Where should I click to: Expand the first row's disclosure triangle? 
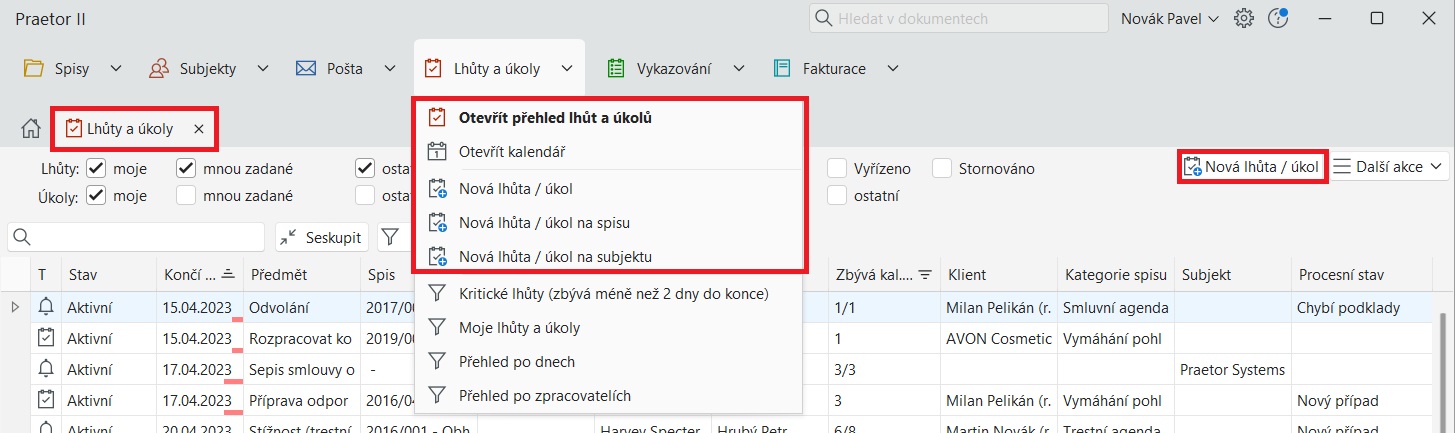pos(15,307)
